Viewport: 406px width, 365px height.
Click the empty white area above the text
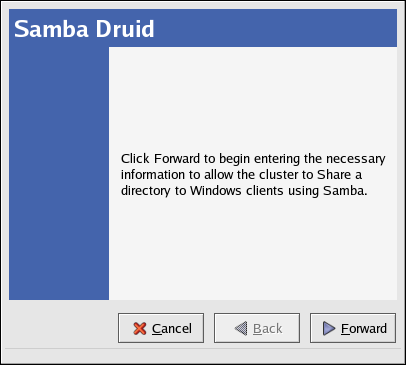point(253,98)
